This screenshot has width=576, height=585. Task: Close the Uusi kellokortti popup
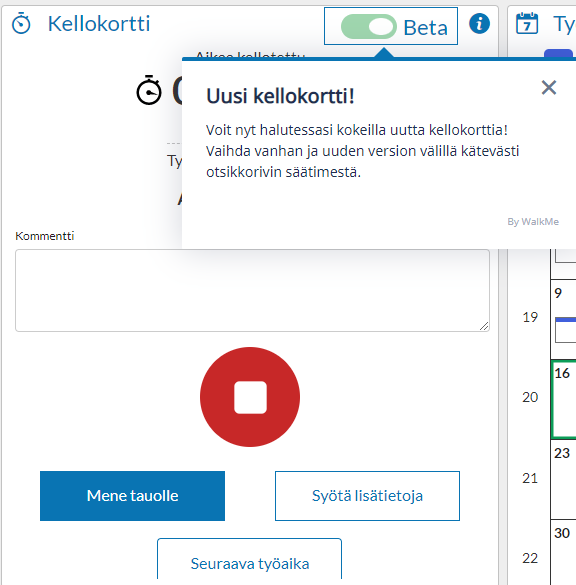tap(549, 88)
